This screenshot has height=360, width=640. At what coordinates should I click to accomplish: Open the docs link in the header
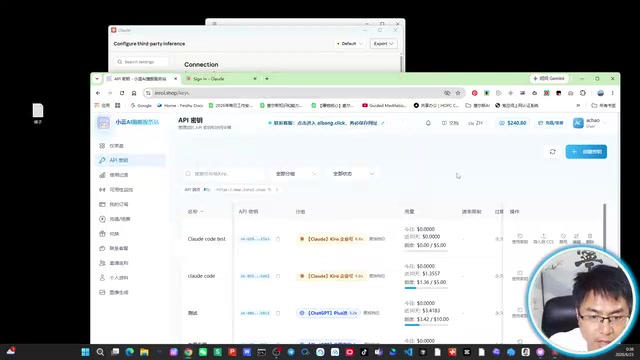450,123
